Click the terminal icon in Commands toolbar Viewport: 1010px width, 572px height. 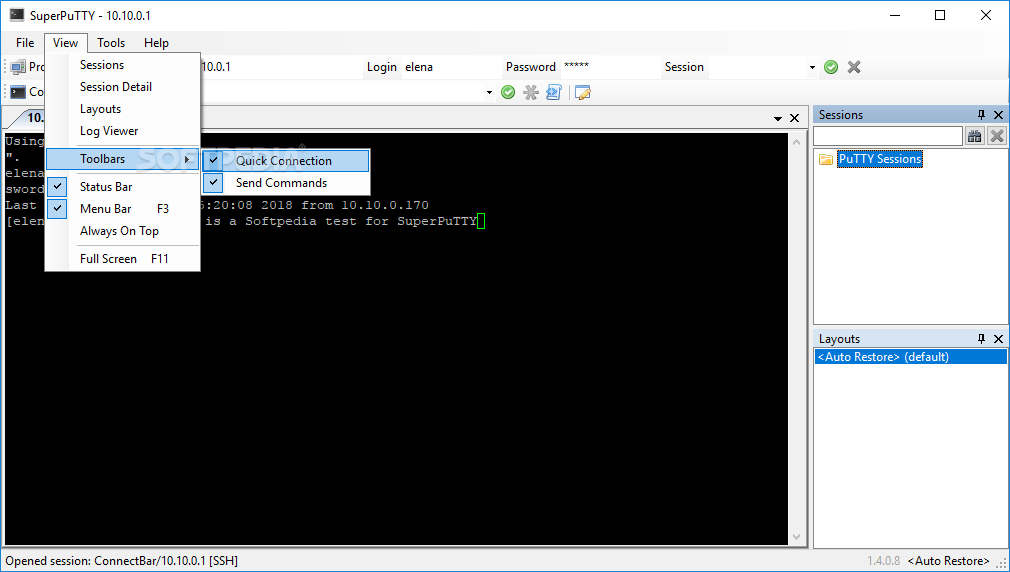tap(18, 92)
